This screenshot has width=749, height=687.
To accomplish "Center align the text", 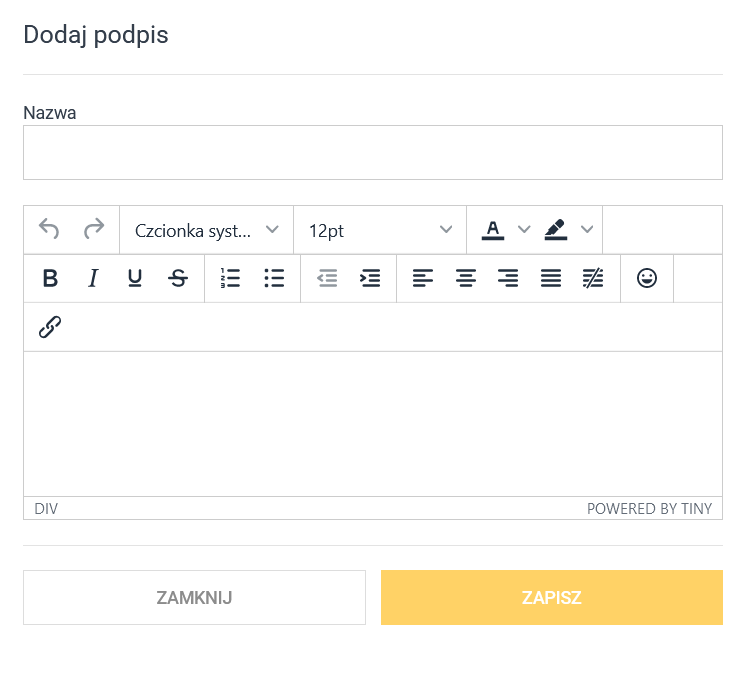I will (466, 279).
